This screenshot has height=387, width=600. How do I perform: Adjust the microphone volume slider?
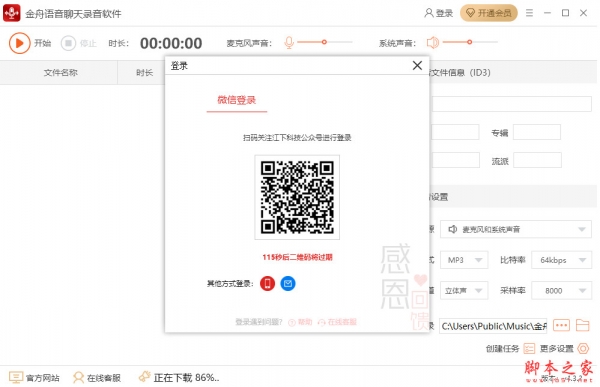[324, 42]
